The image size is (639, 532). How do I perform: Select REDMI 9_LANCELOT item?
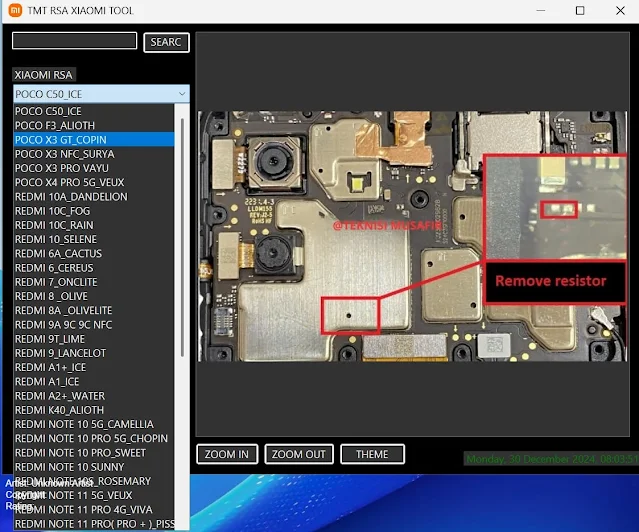tap(94, 353)
